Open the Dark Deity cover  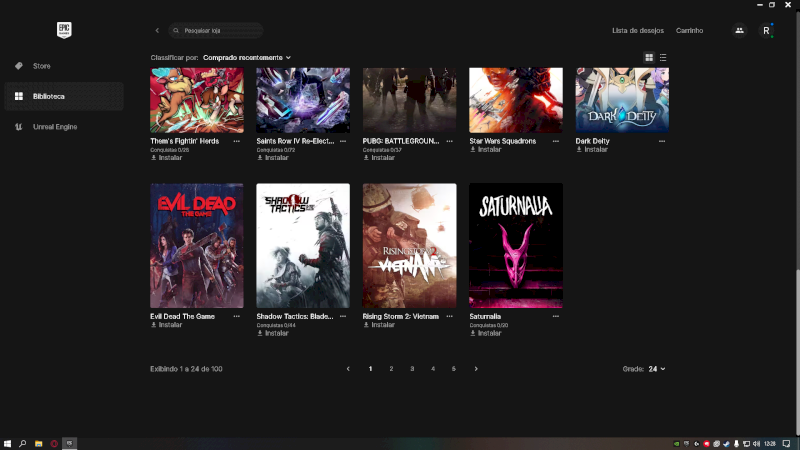pyautogui.click(x=622, y=100)
